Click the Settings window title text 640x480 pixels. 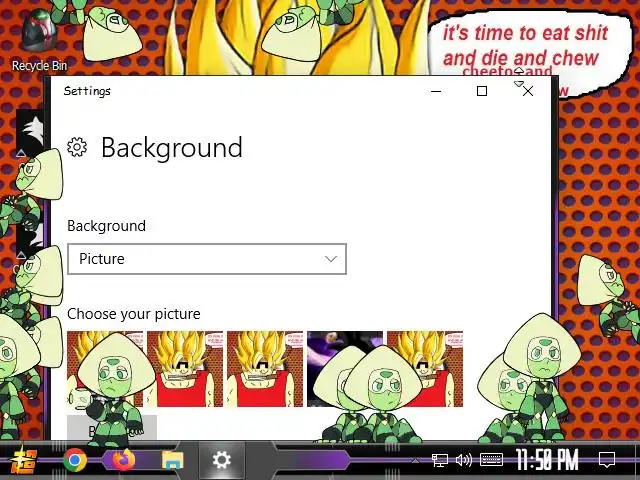[87, 91]
